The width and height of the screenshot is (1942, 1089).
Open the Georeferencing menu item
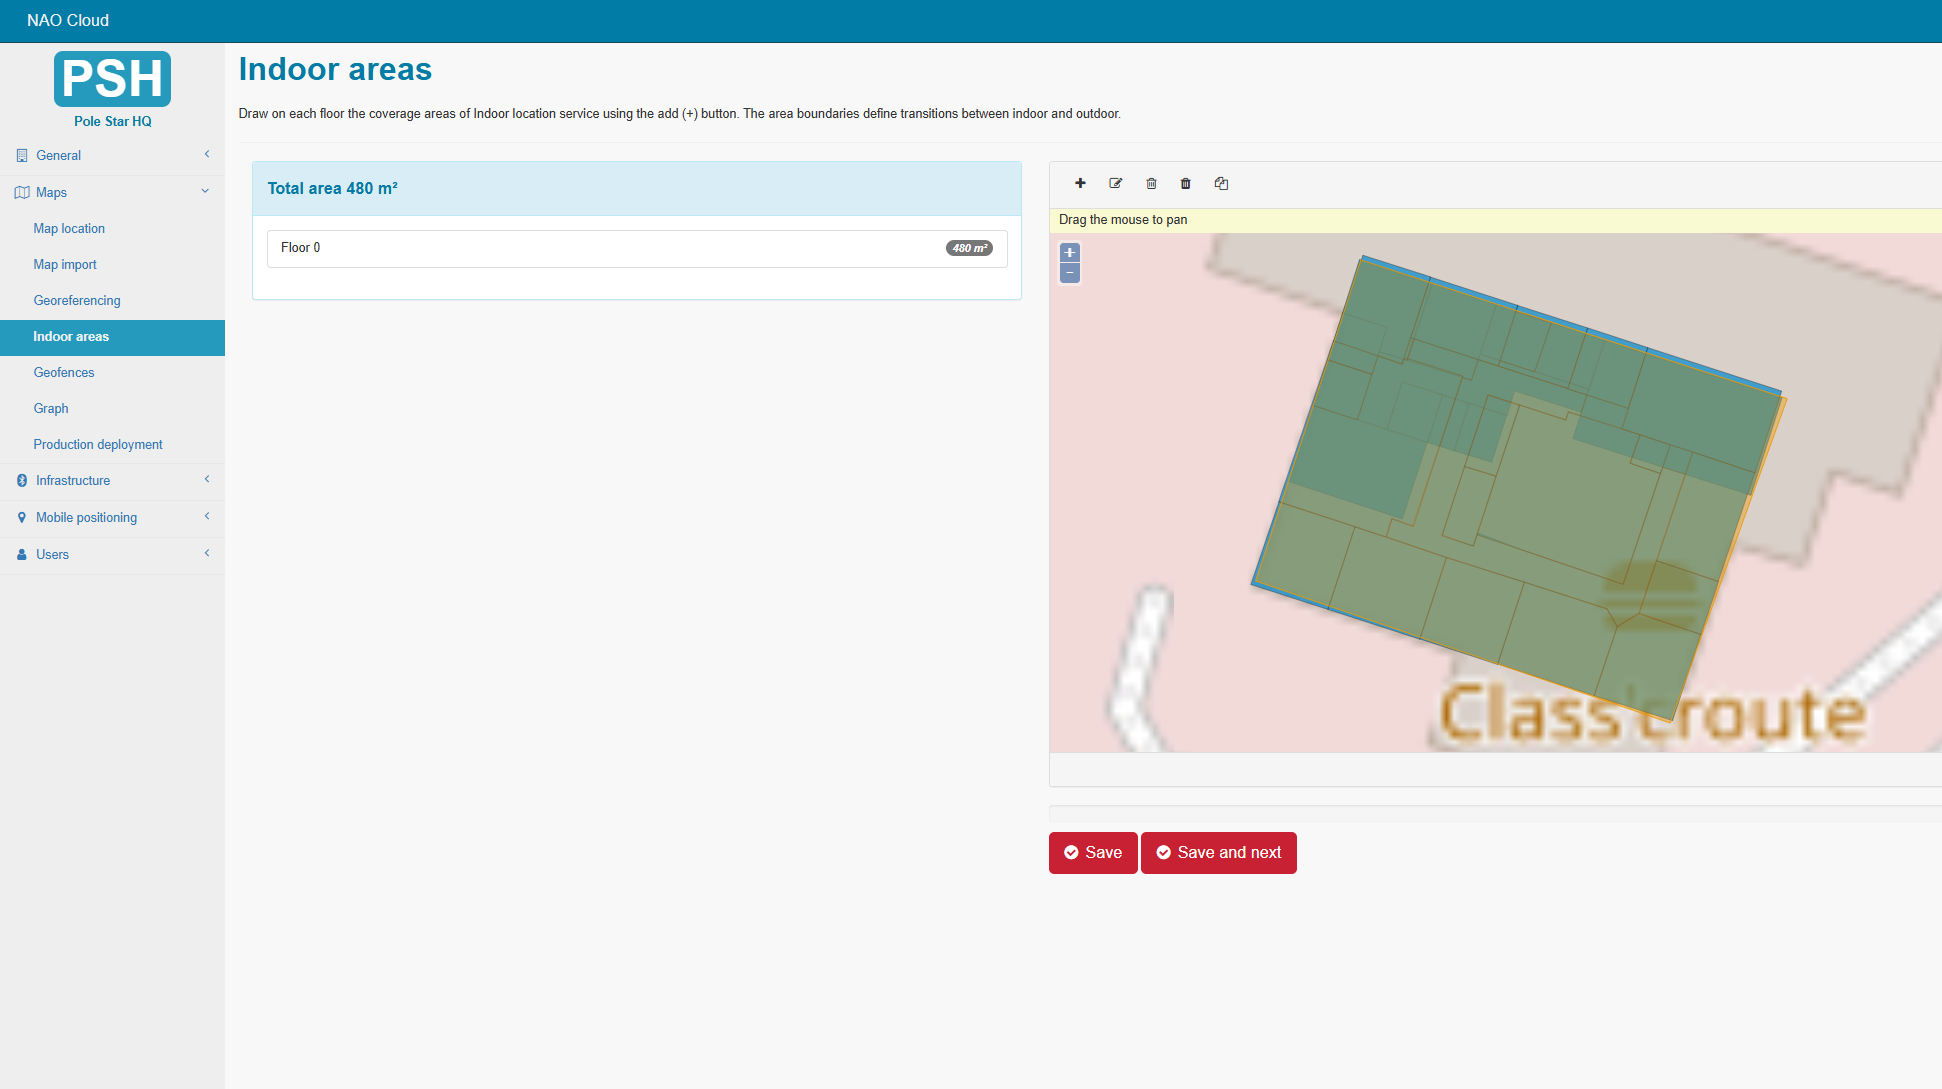[x=77, y=300]
